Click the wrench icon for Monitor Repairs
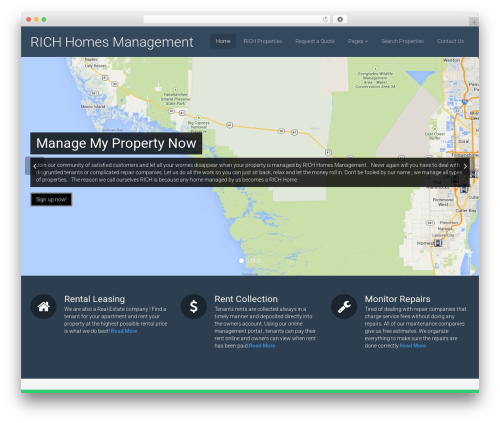 pos(344,306)
